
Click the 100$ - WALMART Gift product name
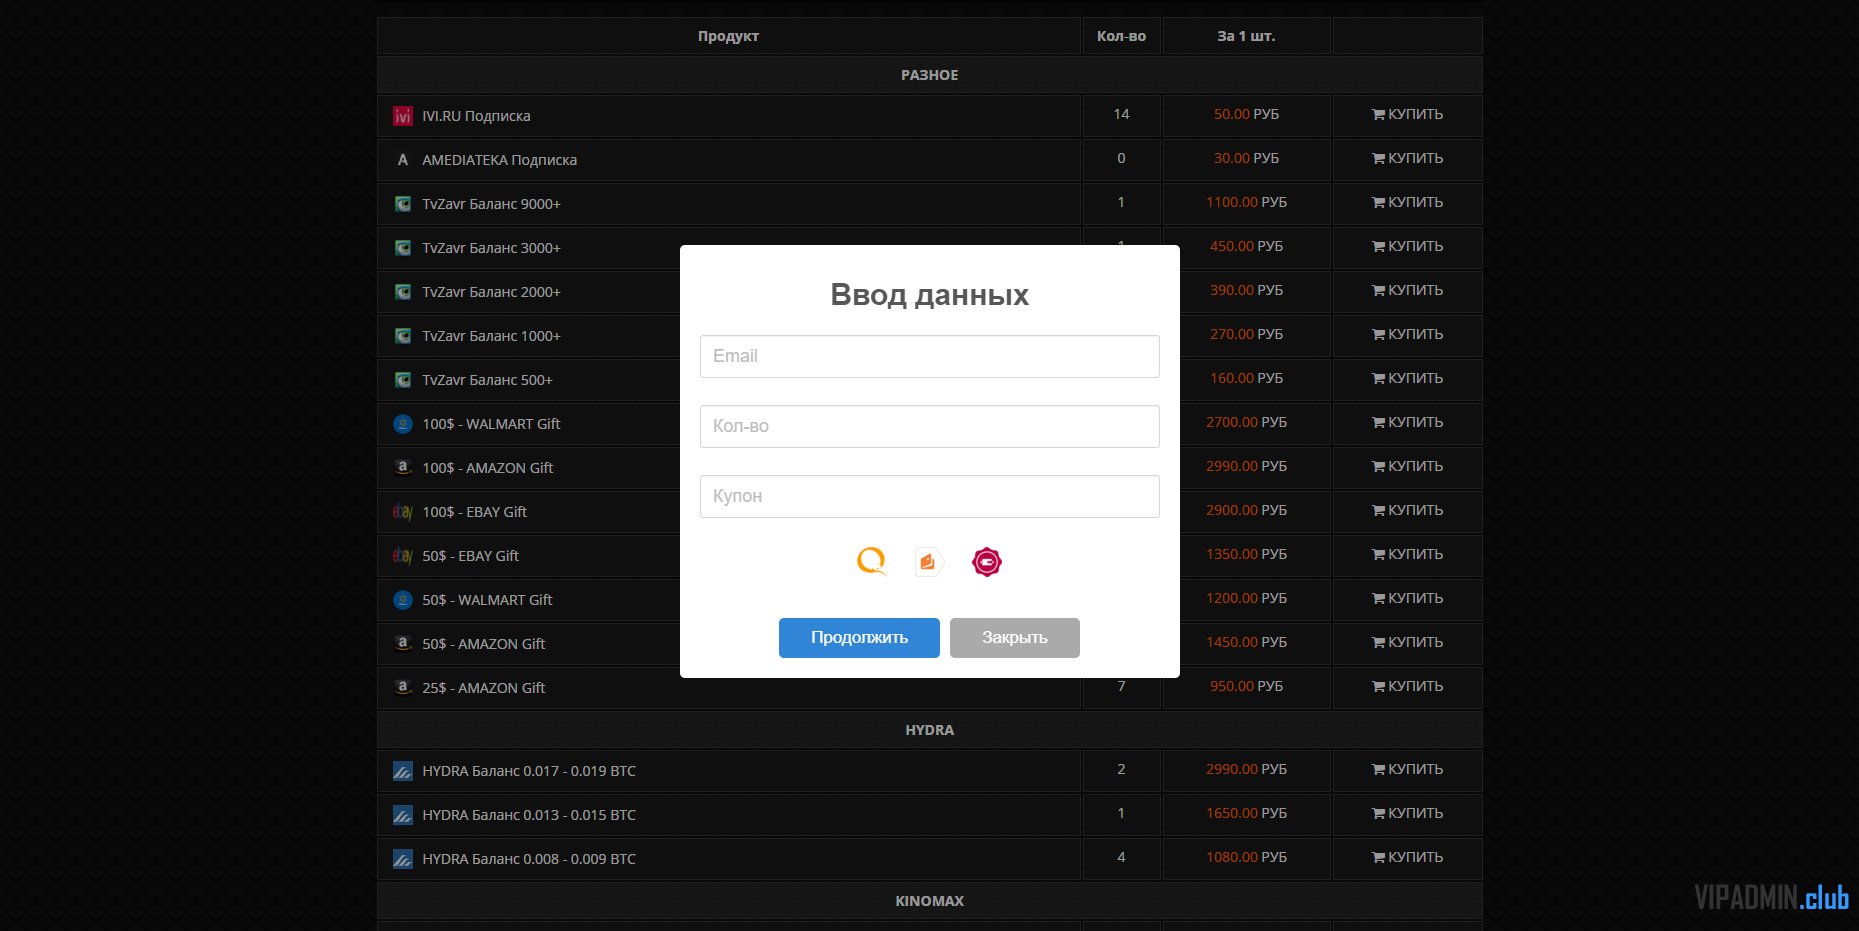click(491, 424)
